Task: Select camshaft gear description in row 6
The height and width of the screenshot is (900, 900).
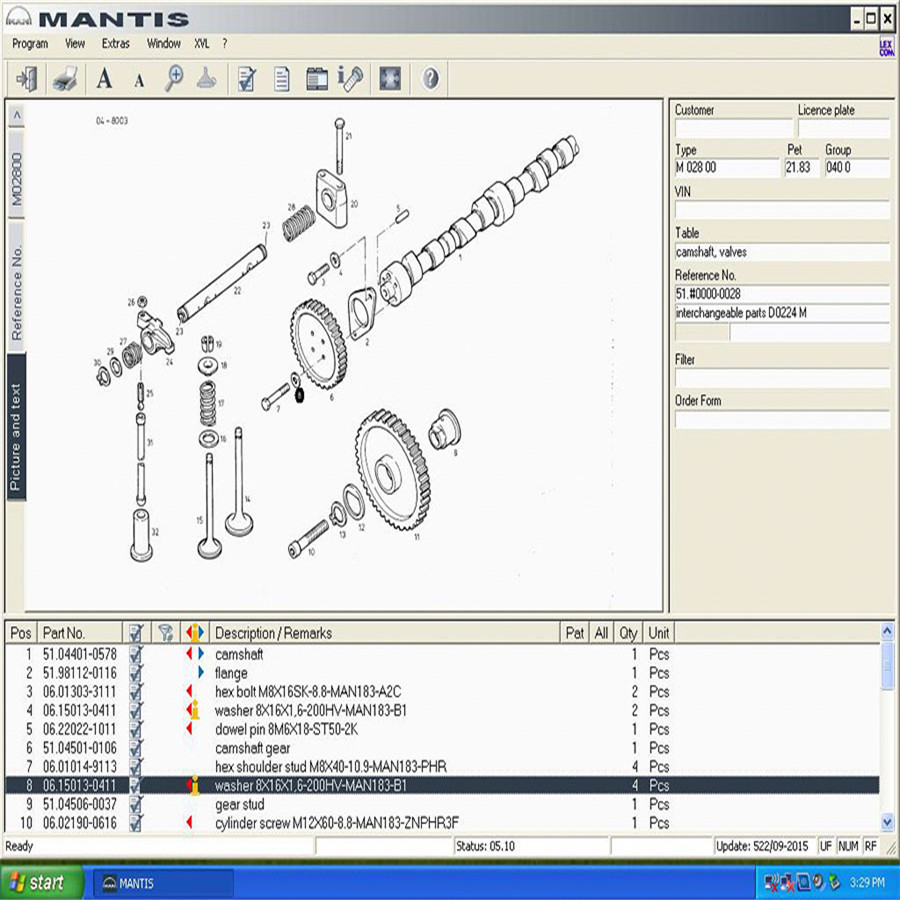Action: (253, 748)
